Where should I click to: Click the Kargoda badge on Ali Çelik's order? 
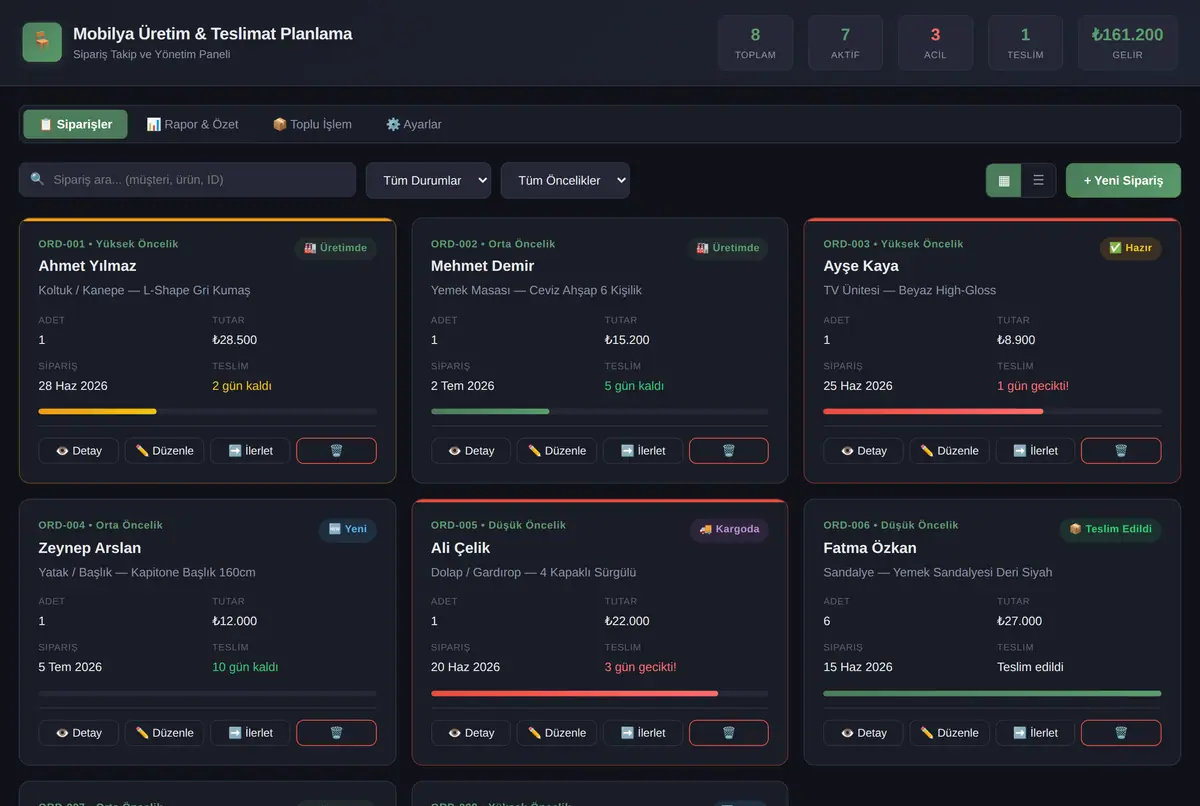click(x=729, y=529)
